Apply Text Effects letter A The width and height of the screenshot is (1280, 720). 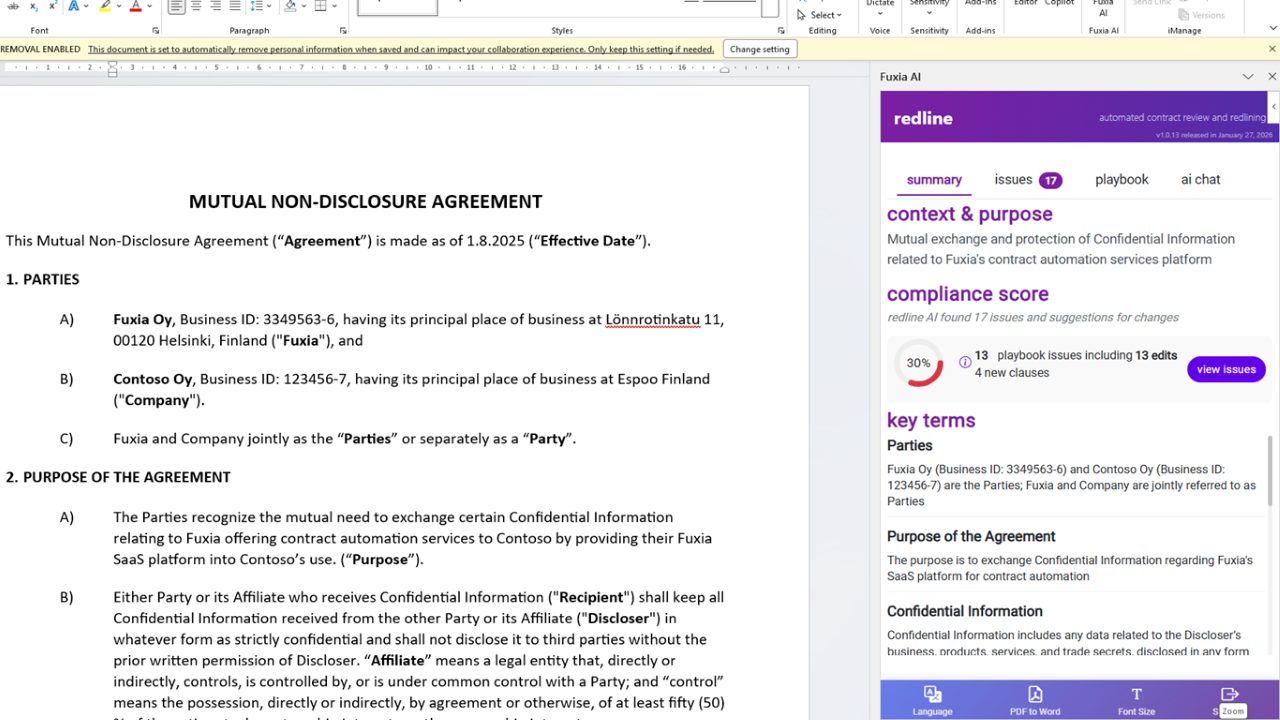74,6
